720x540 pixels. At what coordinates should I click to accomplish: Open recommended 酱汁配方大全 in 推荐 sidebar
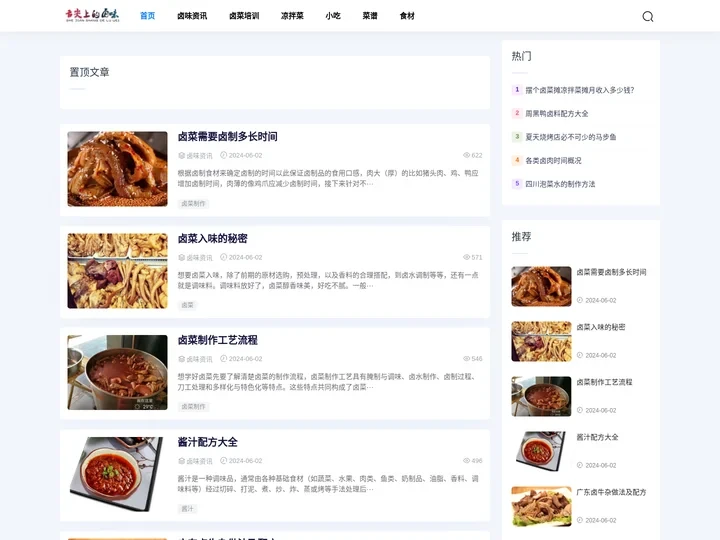point(597,437)
